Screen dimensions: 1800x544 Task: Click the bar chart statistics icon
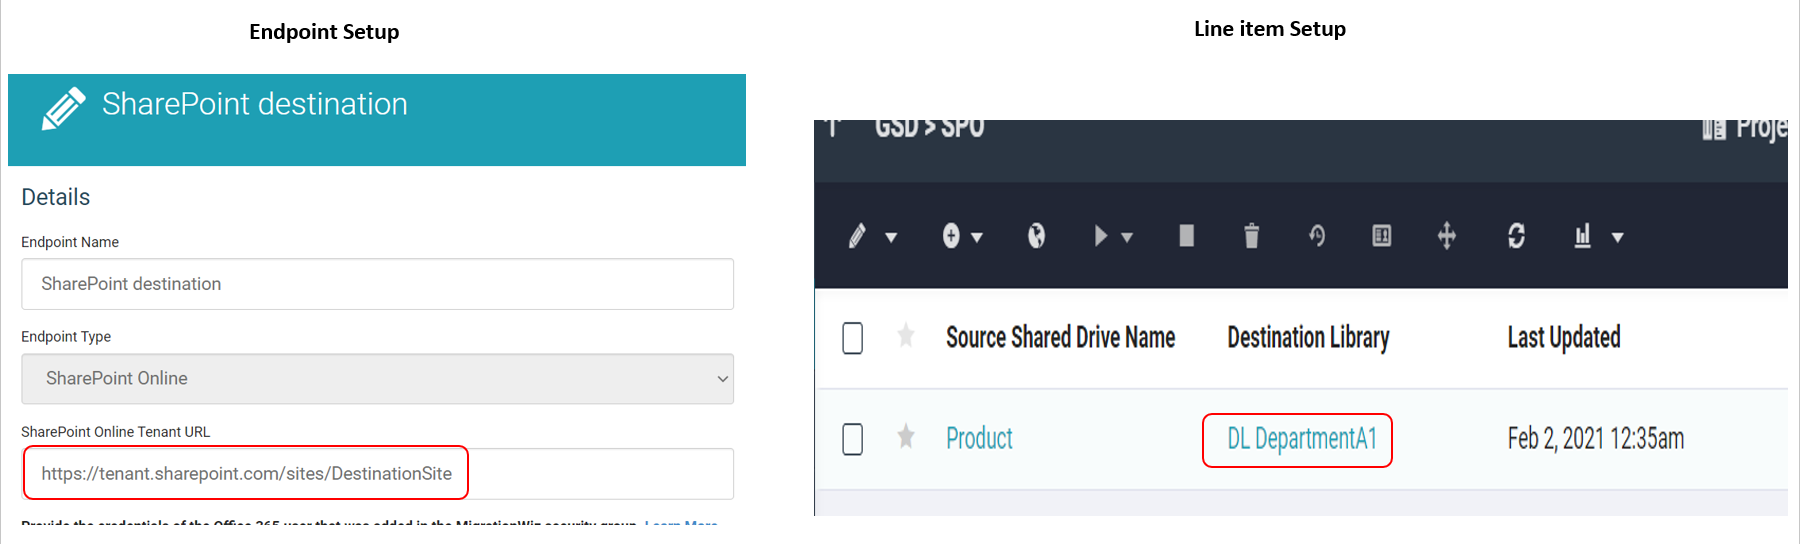tap(1583, 236)
